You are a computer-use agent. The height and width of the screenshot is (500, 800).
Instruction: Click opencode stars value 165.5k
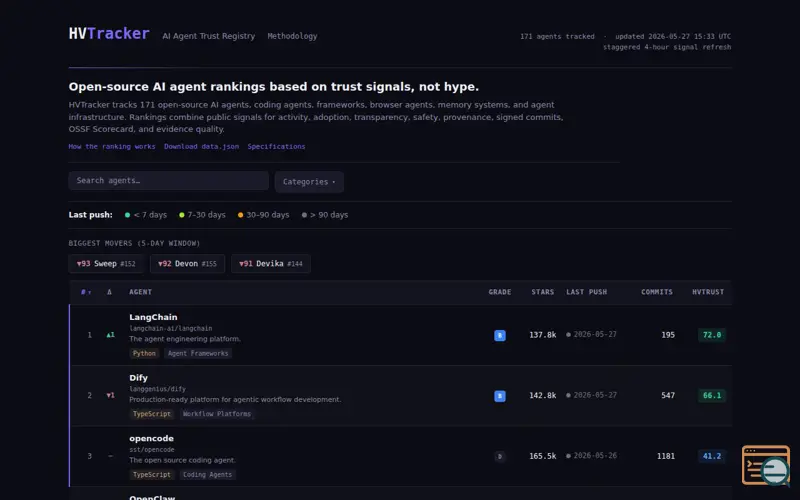point(542,457)
